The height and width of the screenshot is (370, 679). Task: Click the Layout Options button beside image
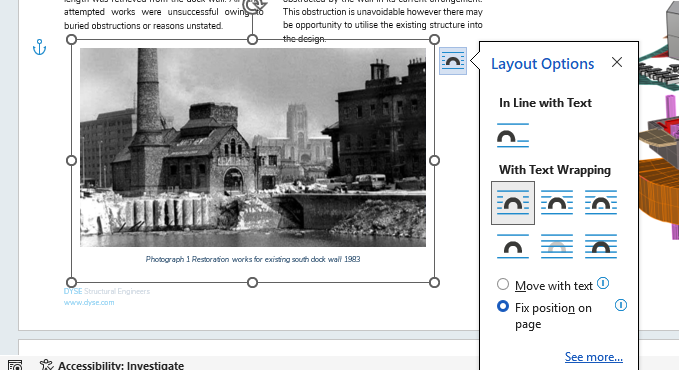(453, 61)
